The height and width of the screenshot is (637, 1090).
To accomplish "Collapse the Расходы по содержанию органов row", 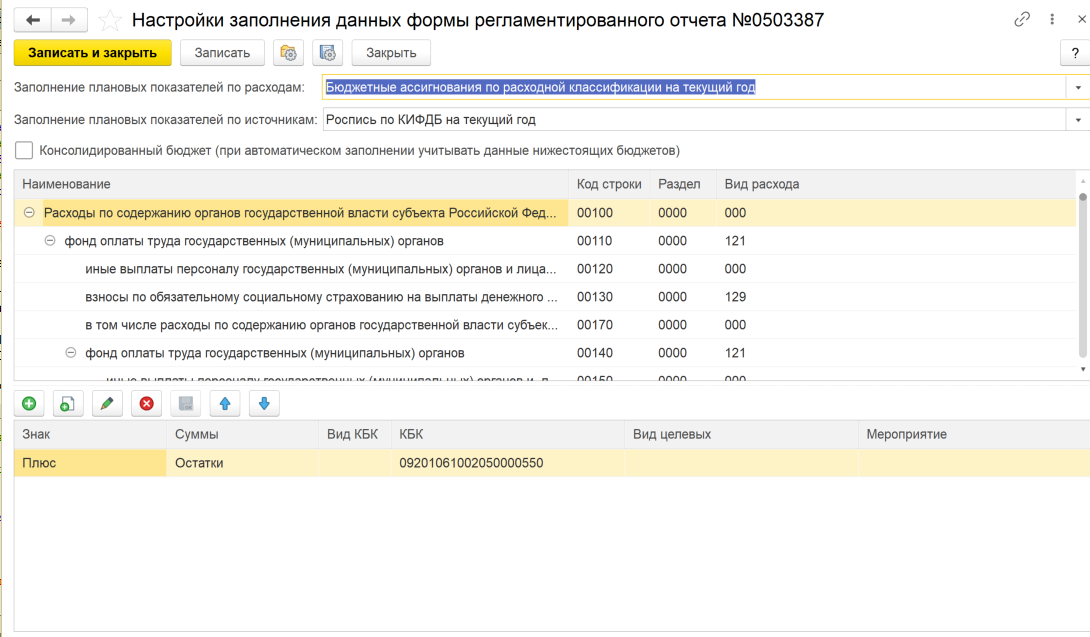I will coord(29,212).
